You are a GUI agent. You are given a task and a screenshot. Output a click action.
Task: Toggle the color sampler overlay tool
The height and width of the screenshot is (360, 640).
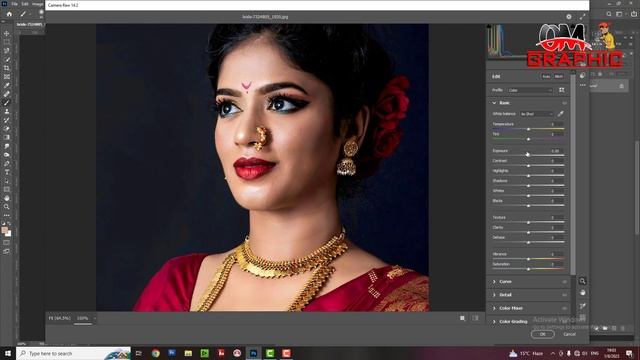[x=582, y=306]
